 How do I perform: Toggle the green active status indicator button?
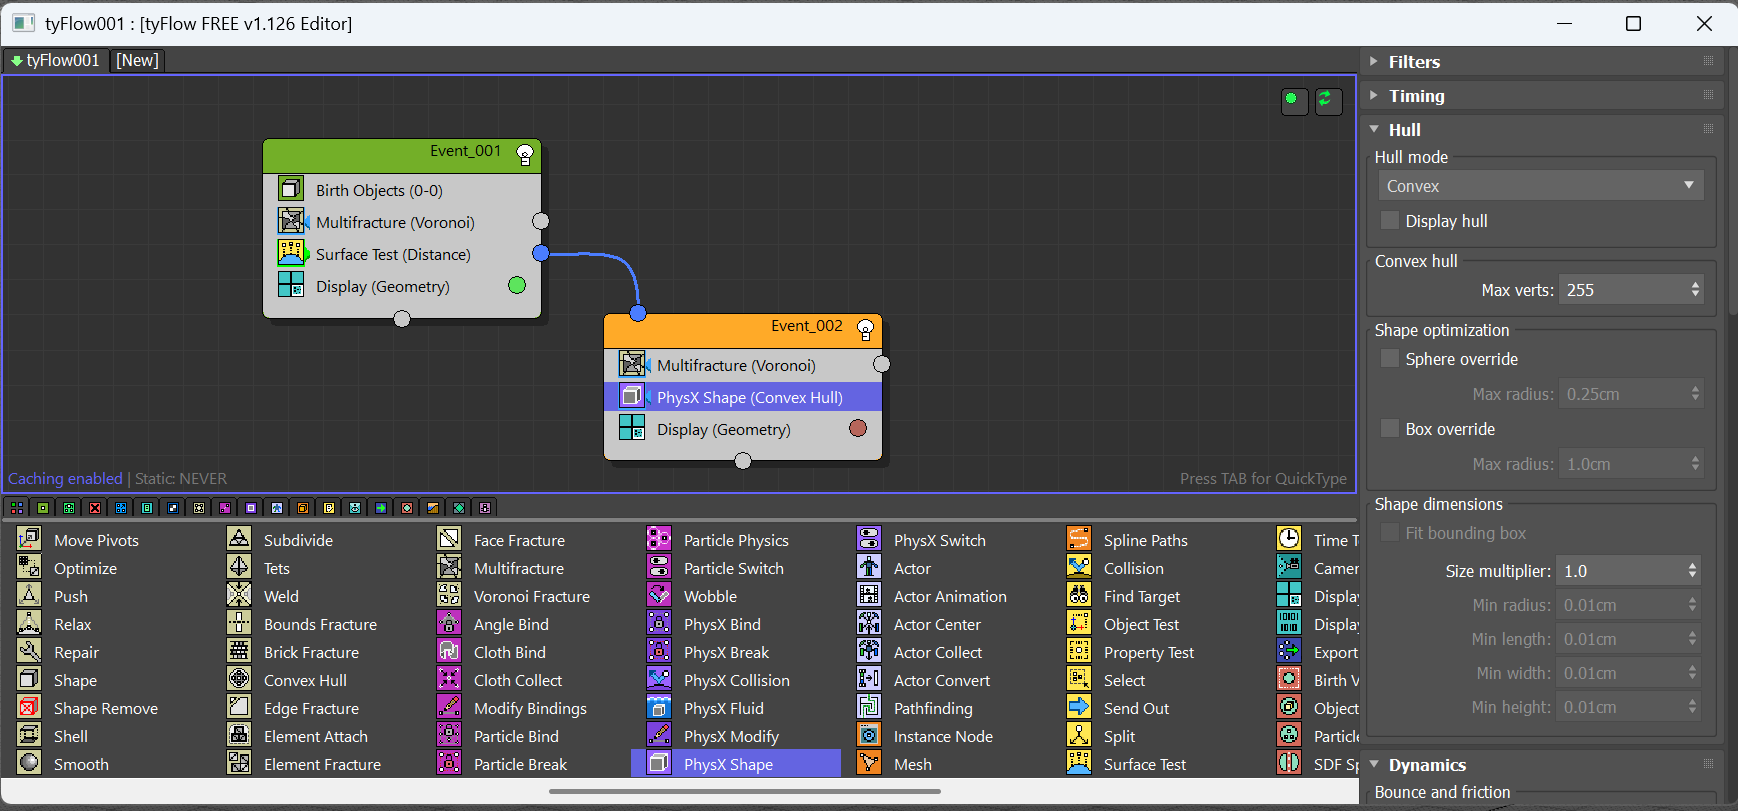click(1294, 100)
